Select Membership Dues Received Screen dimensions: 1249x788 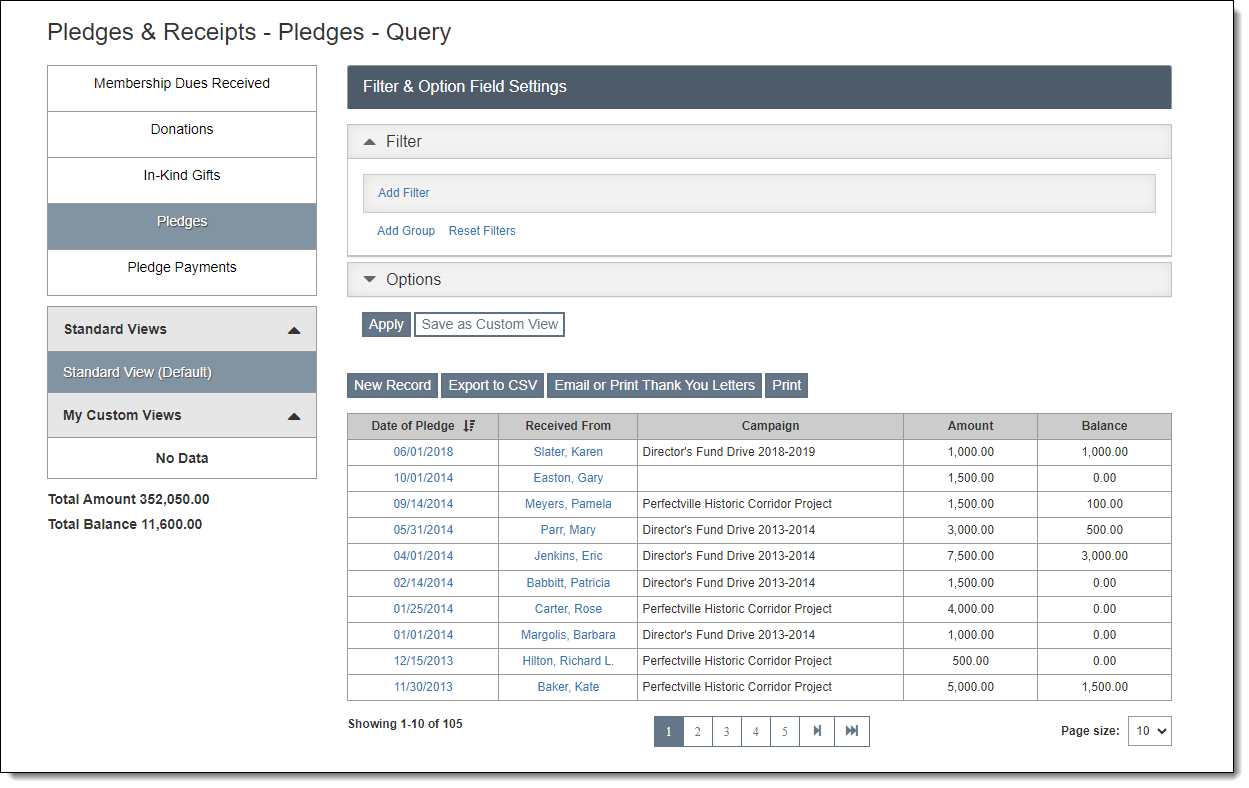[x=182, y=84]
